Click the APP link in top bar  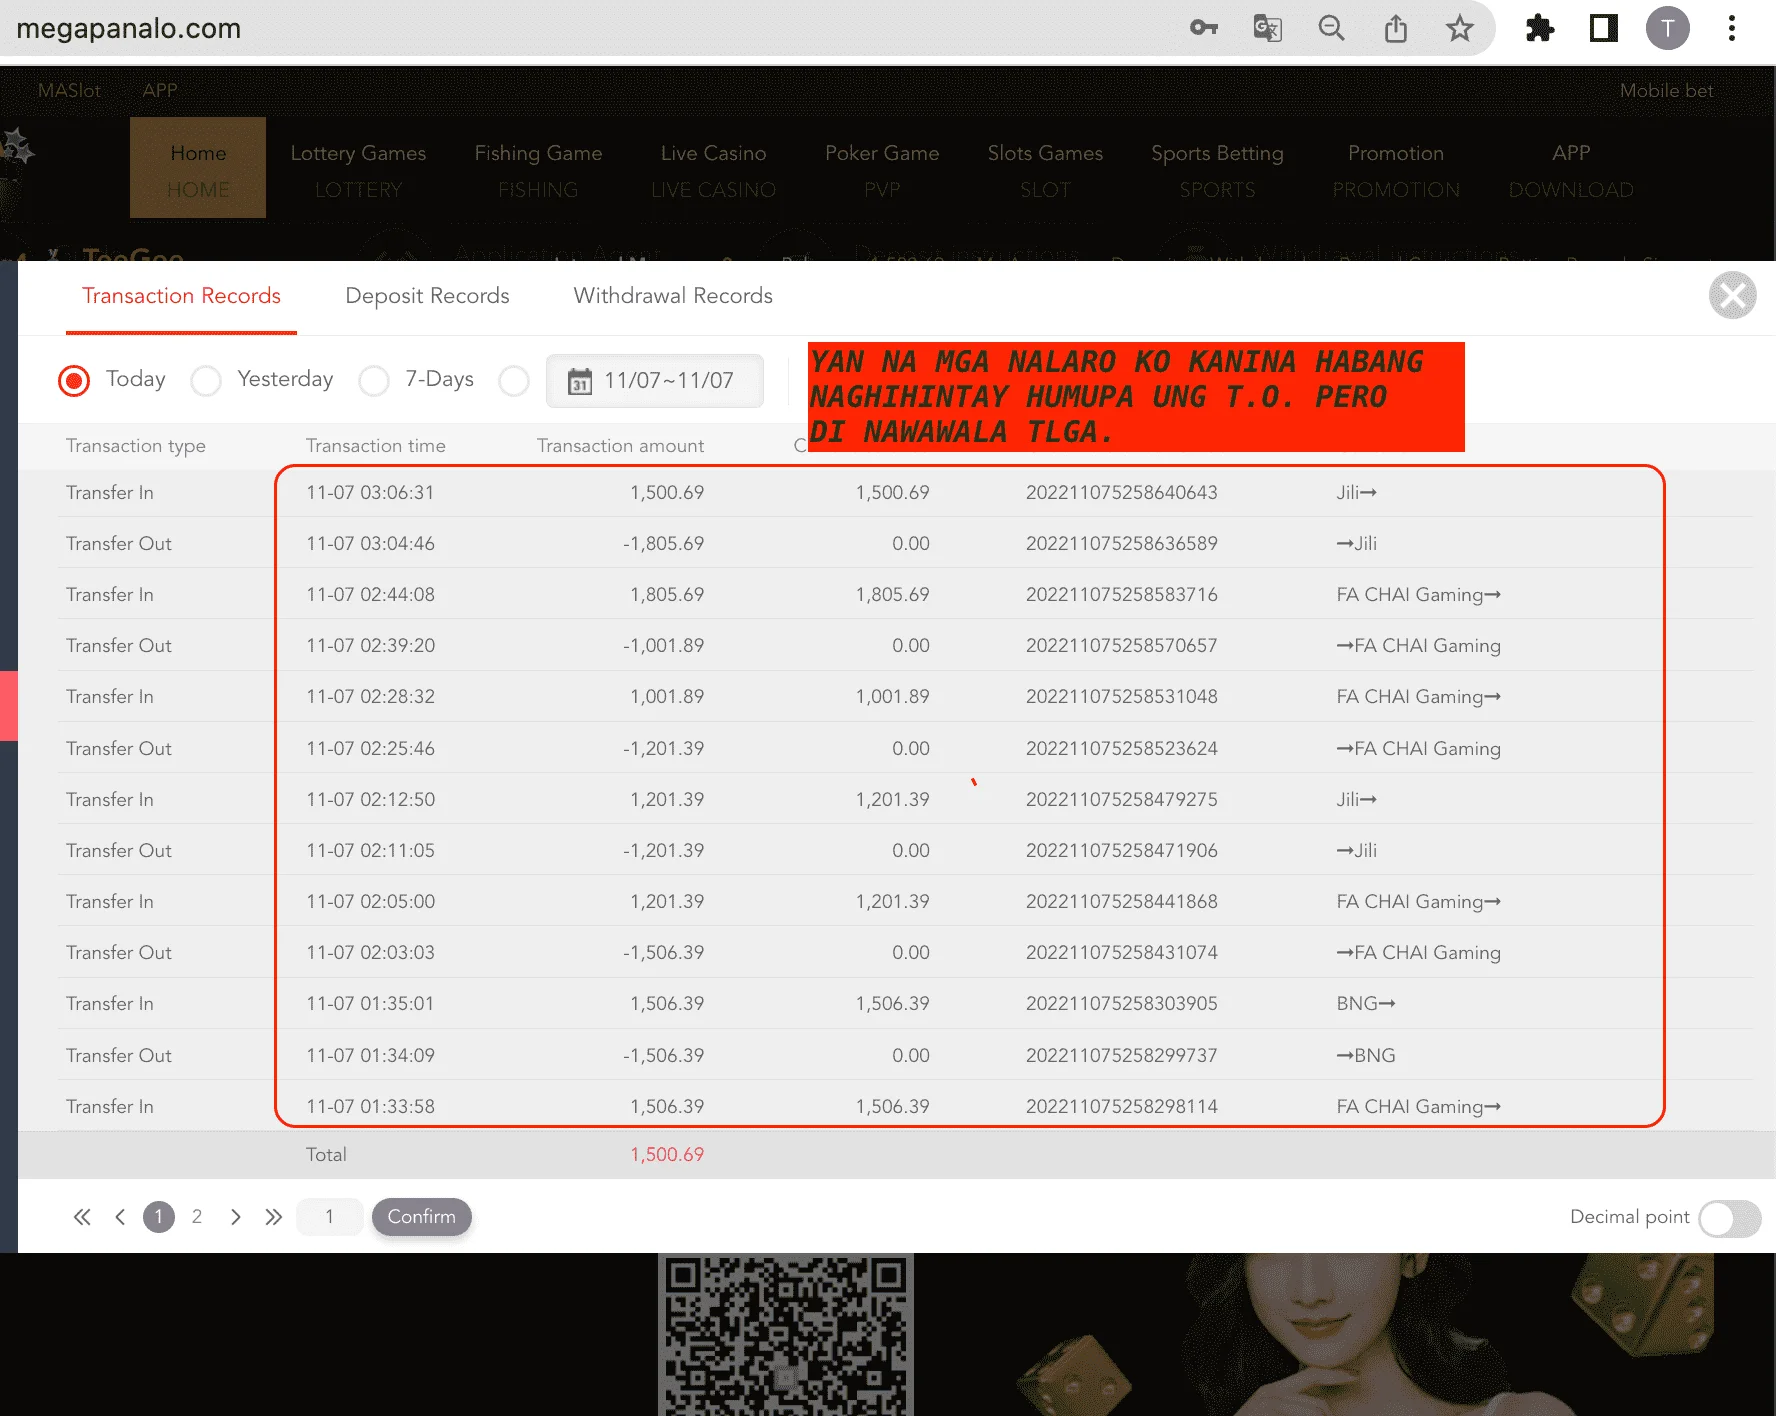pos(160,91)
